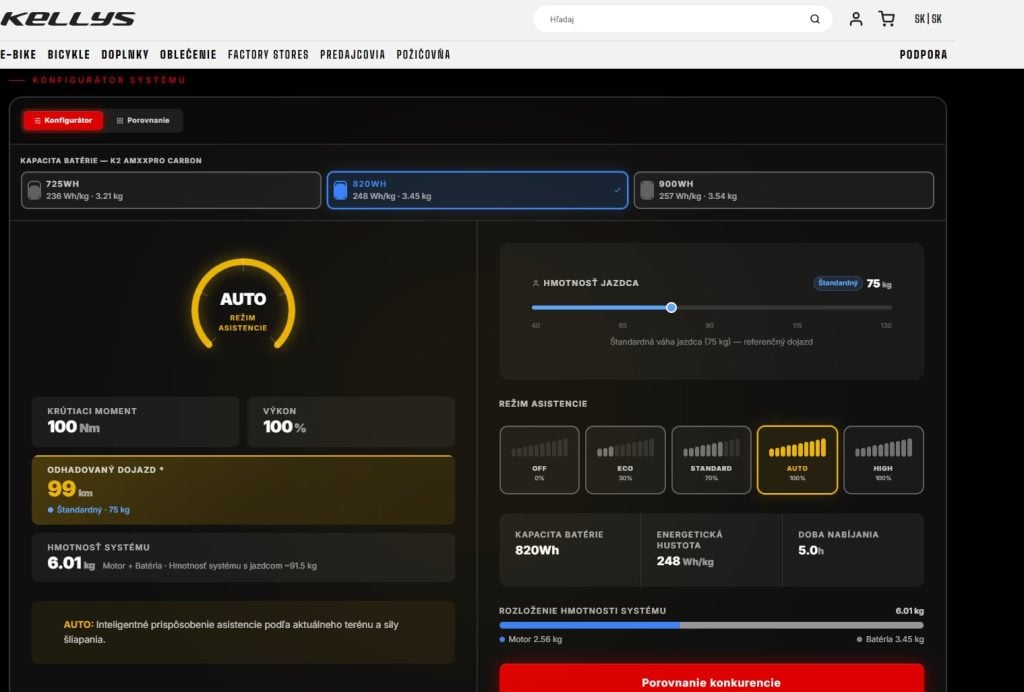Go to FACTORY STORES
1024x692 pixels.
coord(268,55)
